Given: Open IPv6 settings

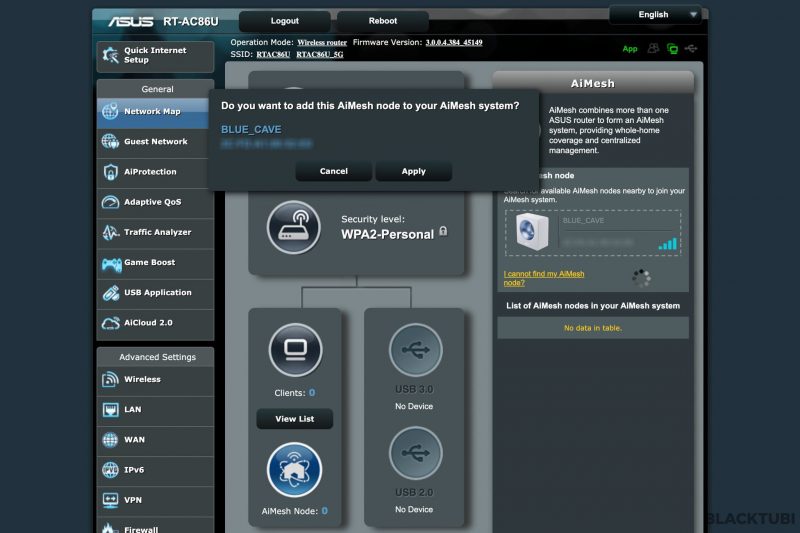Looking at the screenshot, I should 155,469.
